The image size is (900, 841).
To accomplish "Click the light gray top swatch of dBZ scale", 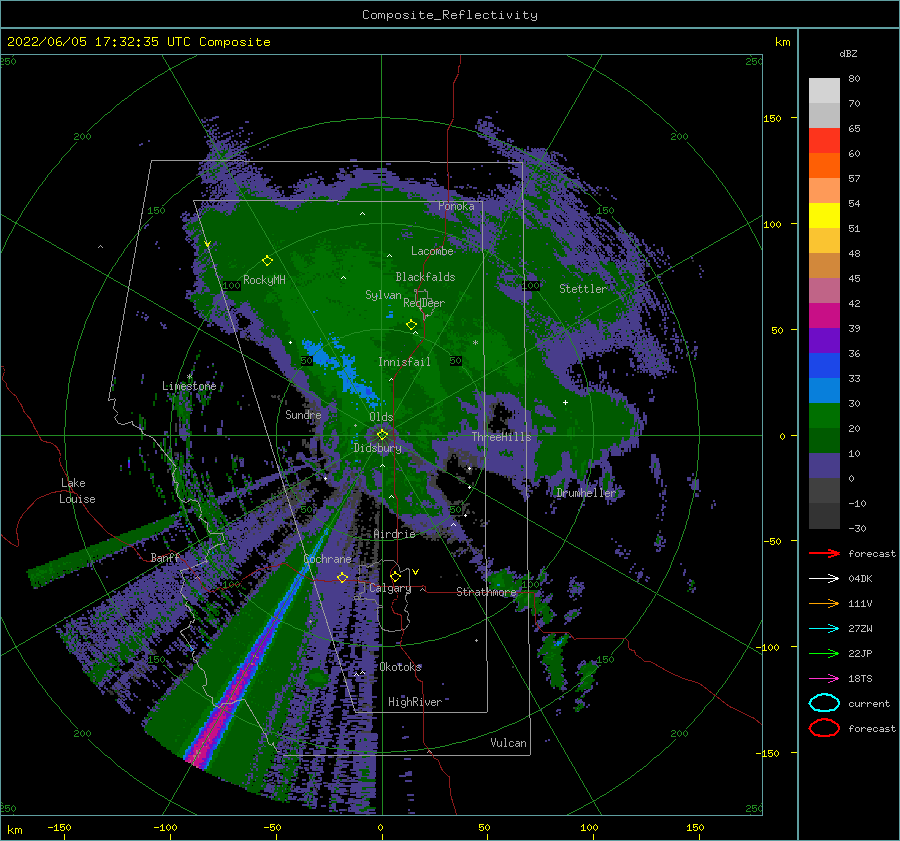I will pyautogui.click(x=824, y=90).
